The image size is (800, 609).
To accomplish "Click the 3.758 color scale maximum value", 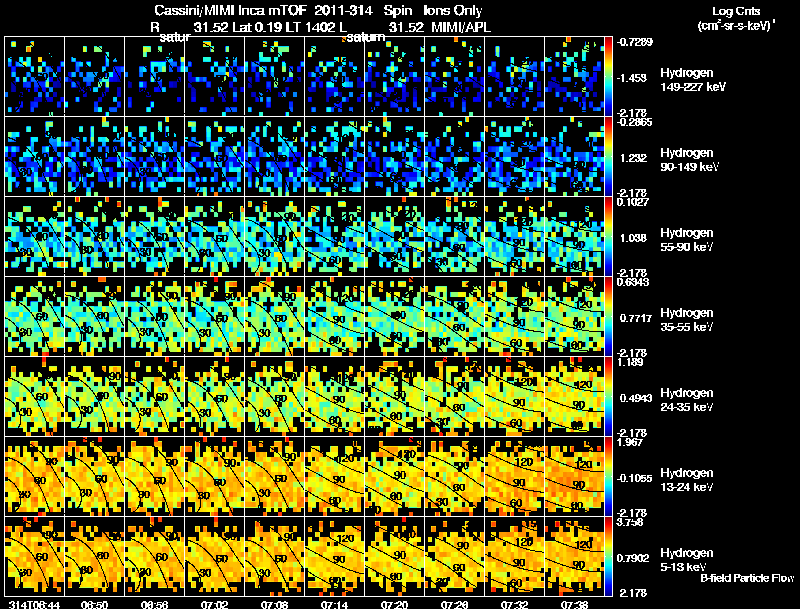I will (x=631, y=522).
